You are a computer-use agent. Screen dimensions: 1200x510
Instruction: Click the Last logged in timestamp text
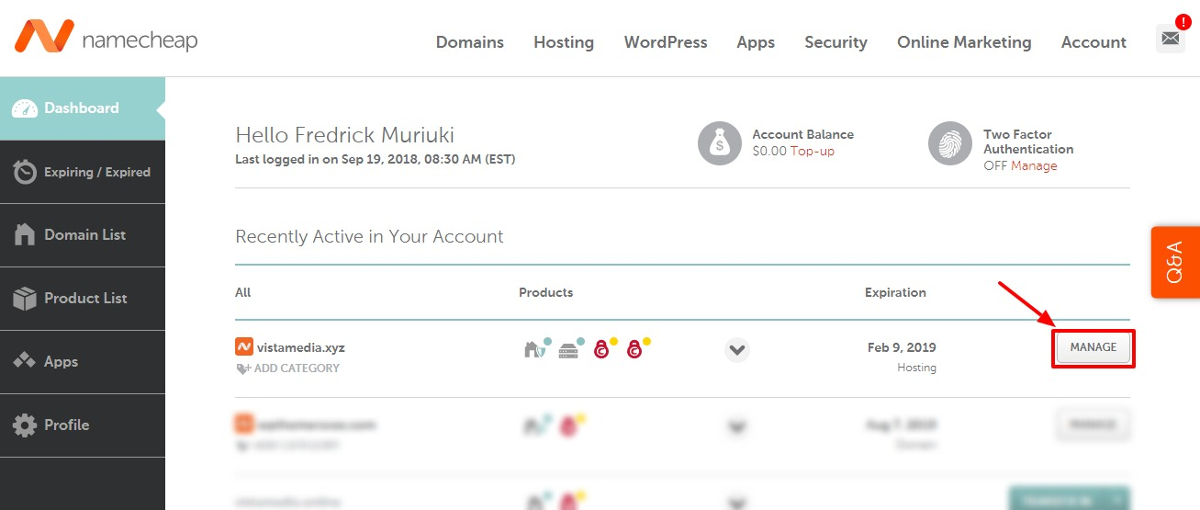(375, 159)
